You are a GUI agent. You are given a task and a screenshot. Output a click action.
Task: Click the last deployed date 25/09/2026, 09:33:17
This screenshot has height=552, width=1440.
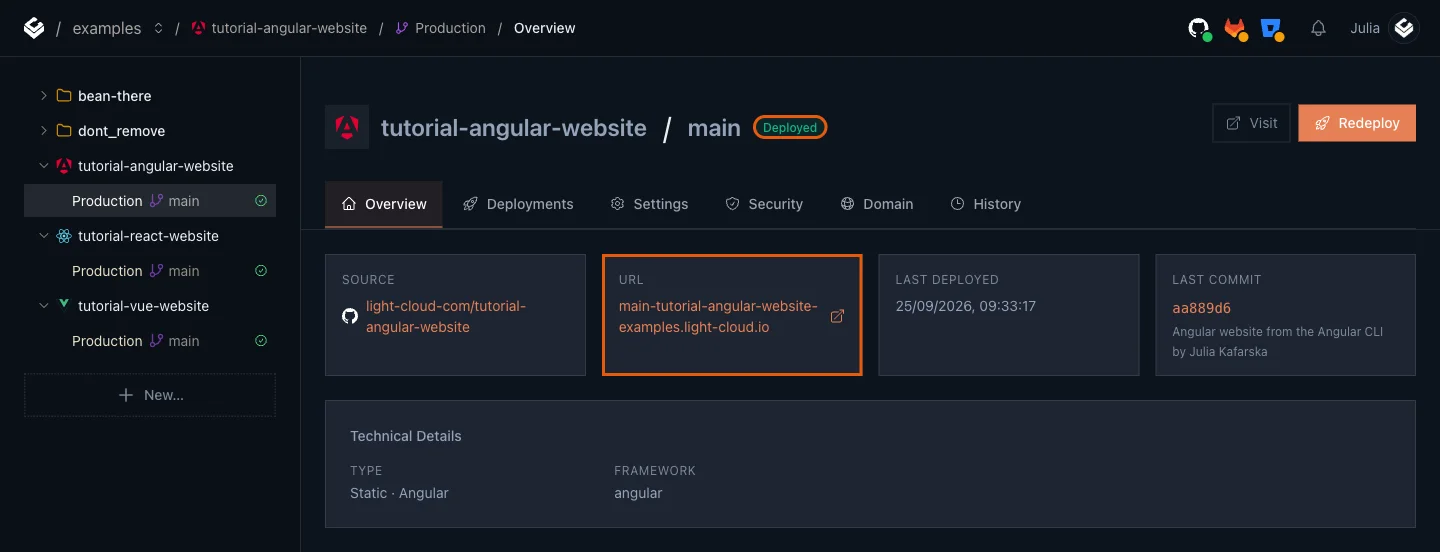pos(965,307)
